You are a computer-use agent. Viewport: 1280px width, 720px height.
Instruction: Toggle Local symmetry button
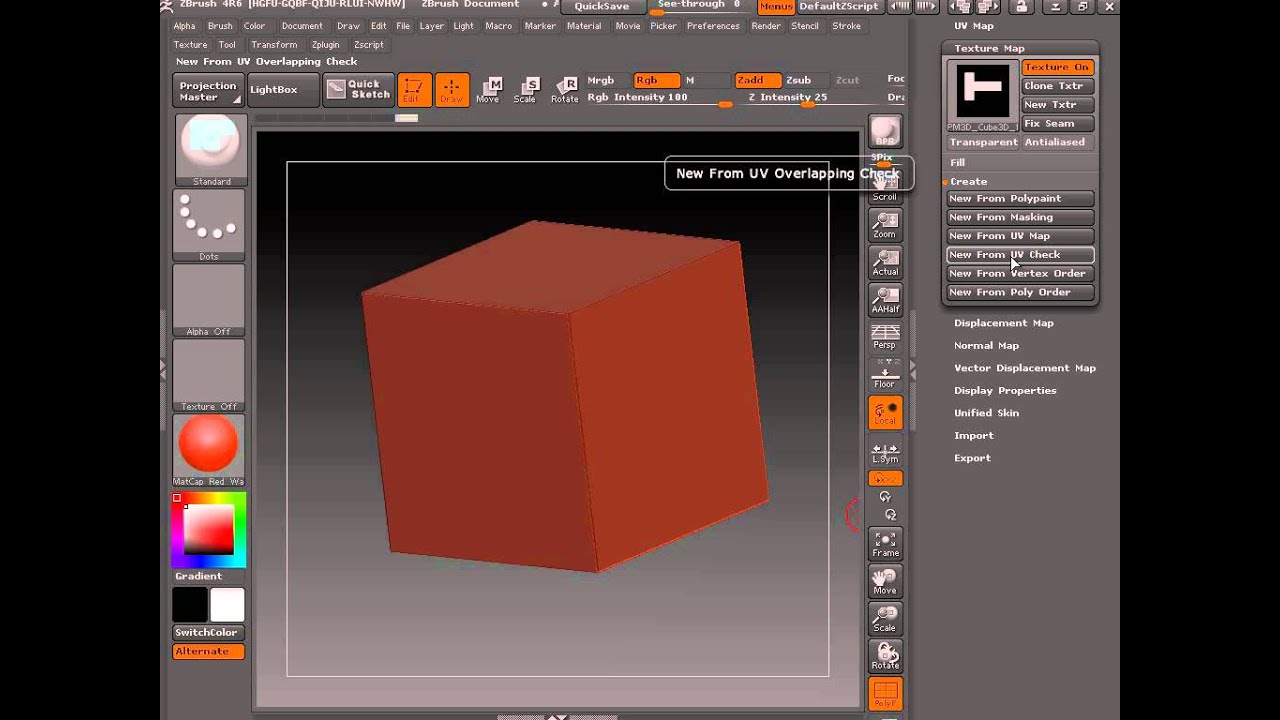click(885, 413)
